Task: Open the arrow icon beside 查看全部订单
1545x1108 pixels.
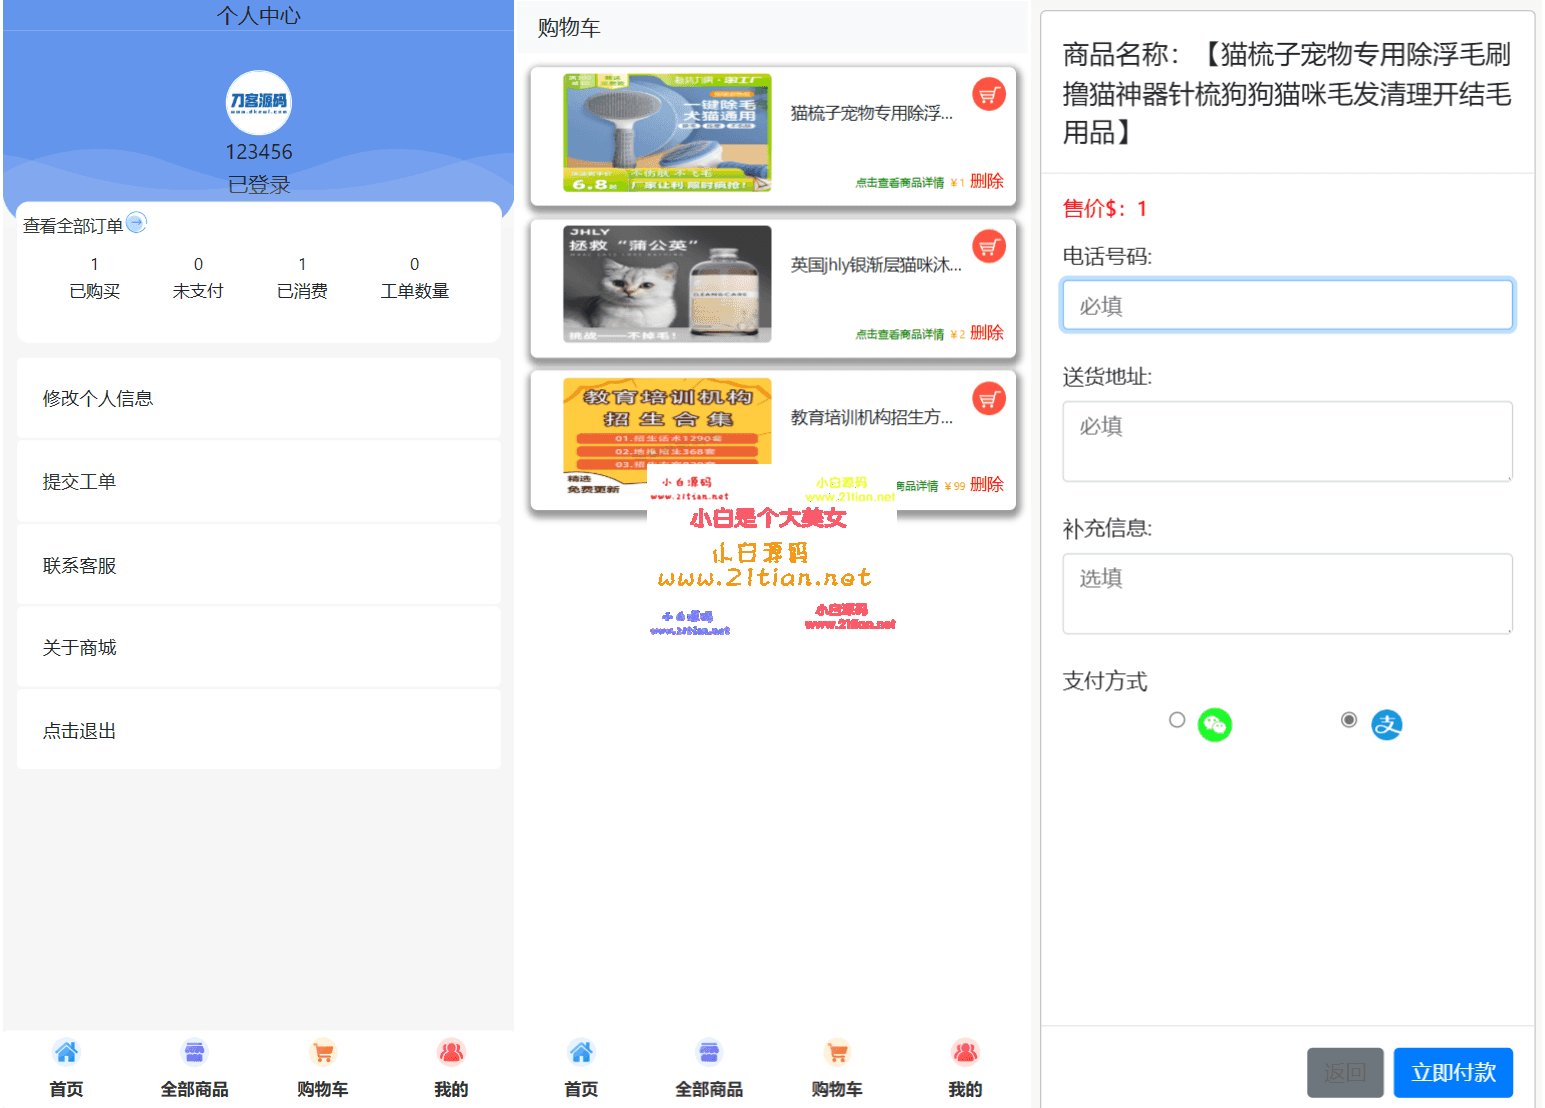Action: [x=137, y=223]
